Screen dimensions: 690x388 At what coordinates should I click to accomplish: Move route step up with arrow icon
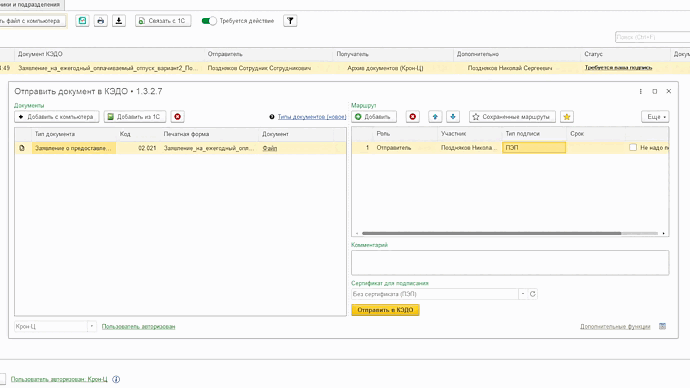435,117
